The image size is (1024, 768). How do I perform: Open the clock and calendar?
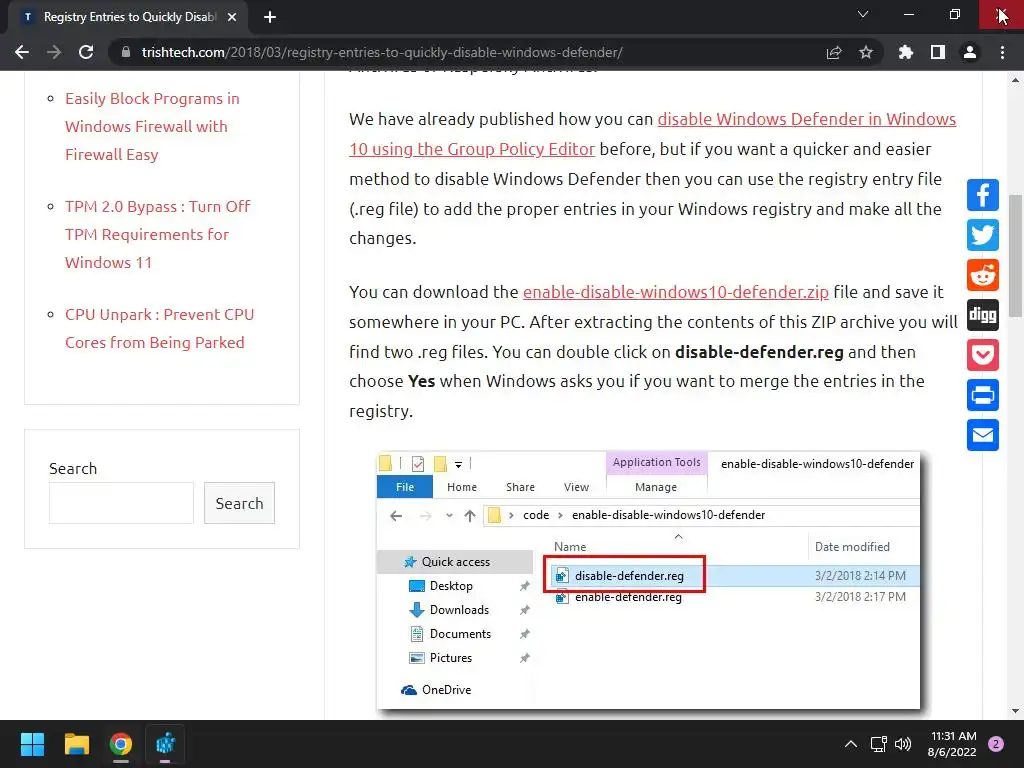pos(952,744)
